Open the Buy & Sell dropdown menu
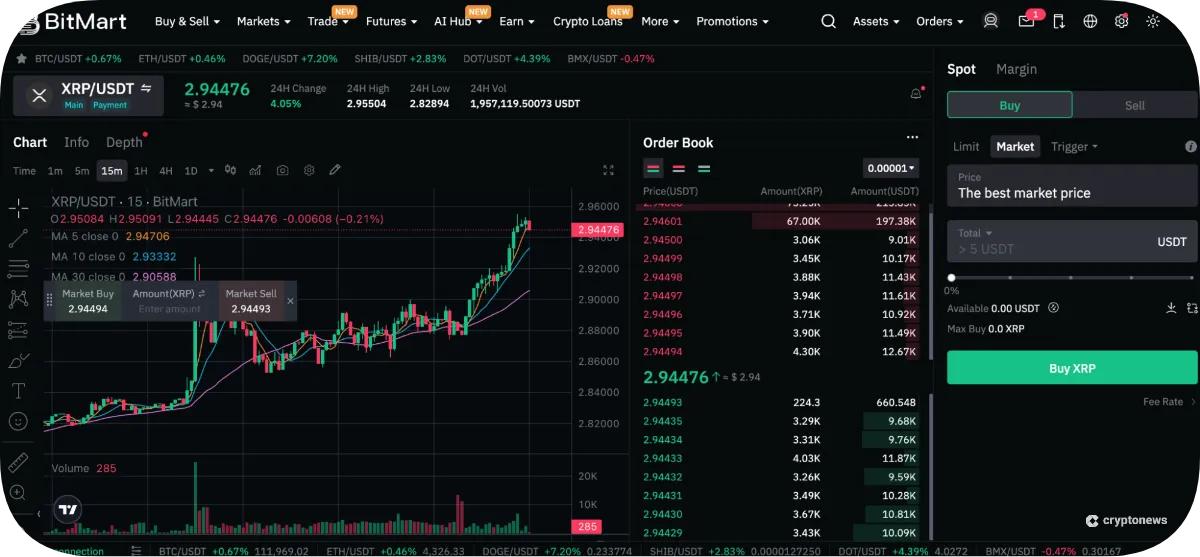This screenshot has width=1200, height=557. [x=187, y=21]
